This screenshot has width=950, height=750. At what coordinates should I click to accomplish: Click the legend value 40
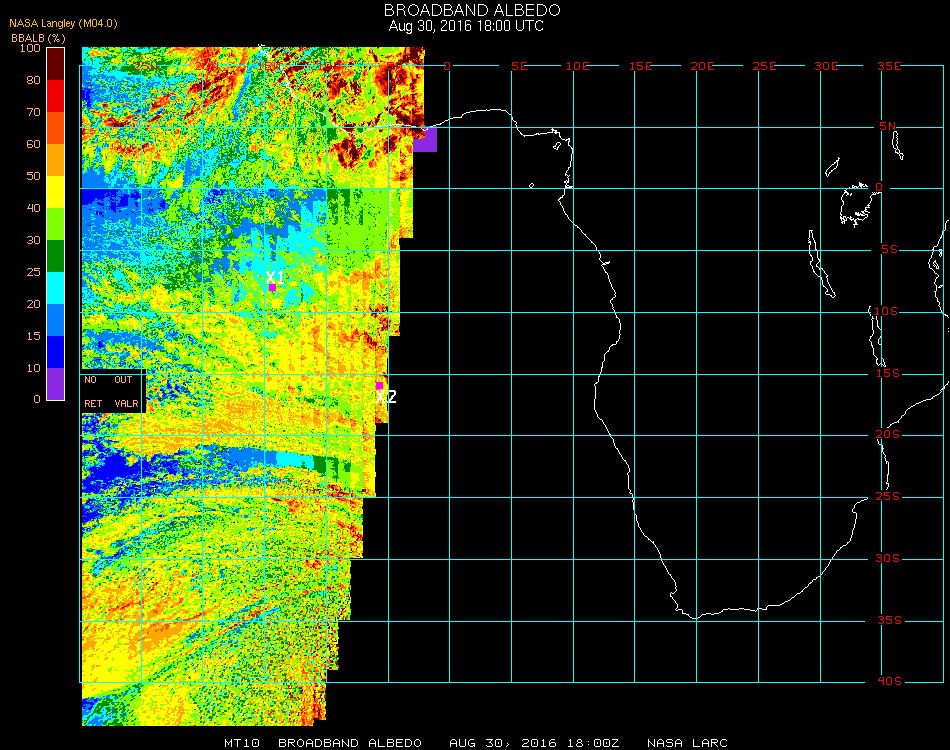(33, 208)
